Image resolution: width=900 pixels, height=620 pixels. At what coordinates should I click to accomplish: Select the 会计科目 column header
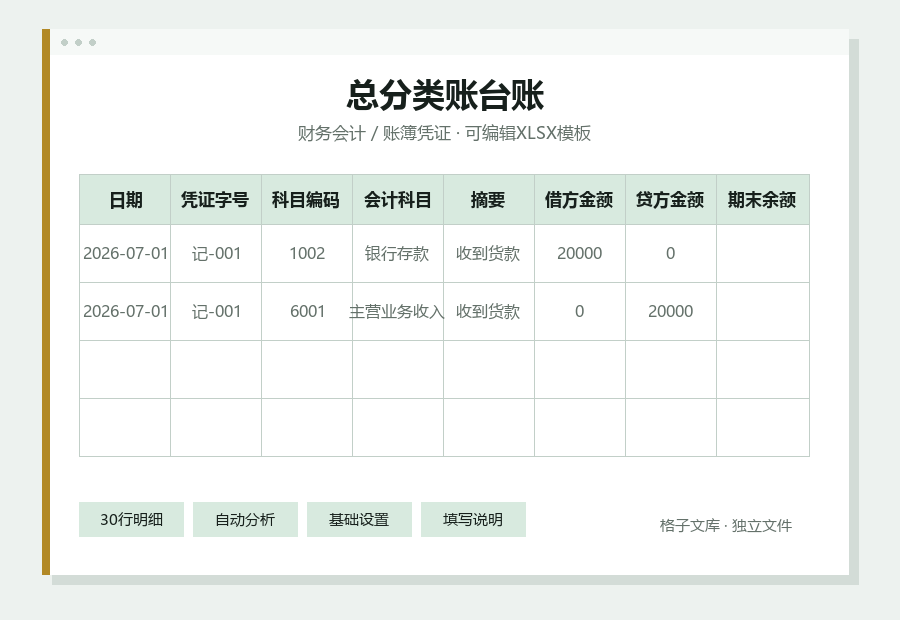click(x=398, y=200)
